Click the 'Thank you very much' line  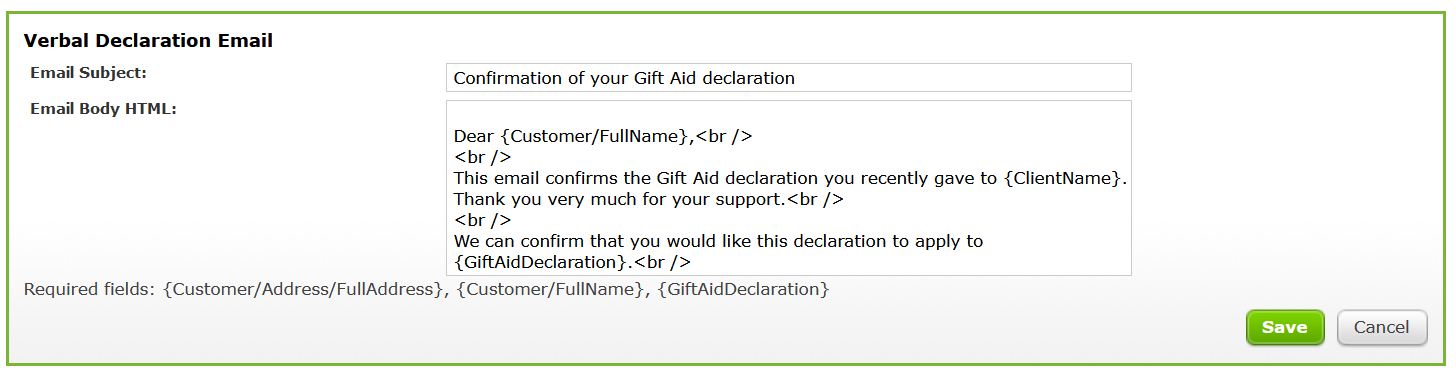[x=648, y=199]
